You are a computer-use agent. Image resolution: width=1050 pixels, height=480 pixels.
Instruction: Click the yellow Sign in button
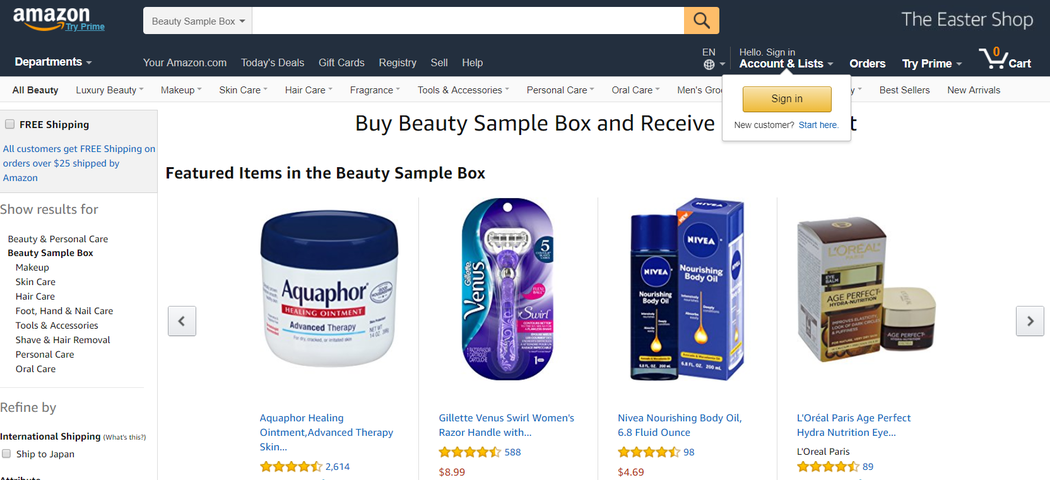point(787,99)
